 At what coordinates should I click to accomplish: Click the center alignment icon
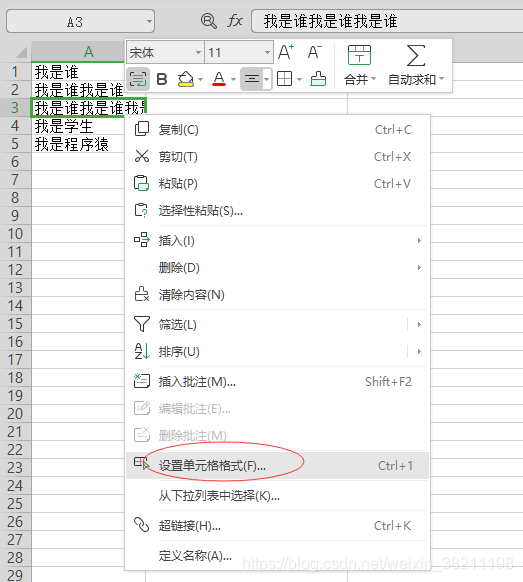tap(252, 79)
